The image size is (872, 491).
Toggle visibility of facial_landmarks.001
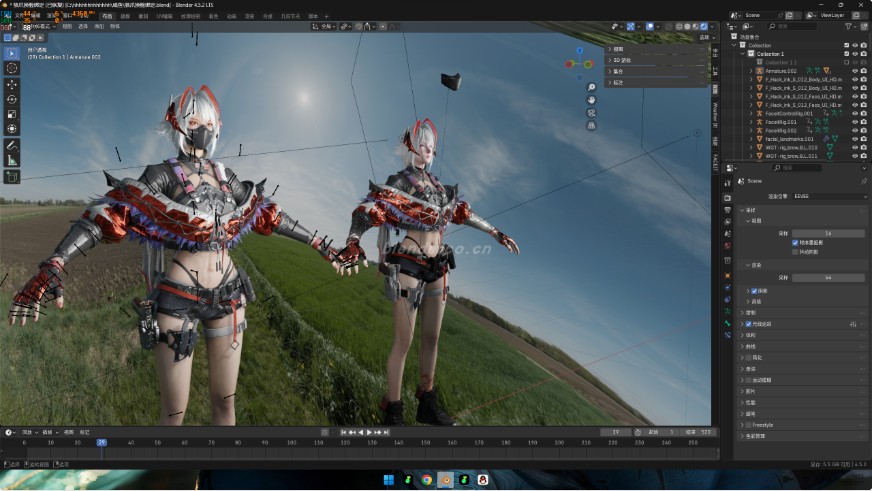coord(855,139)
